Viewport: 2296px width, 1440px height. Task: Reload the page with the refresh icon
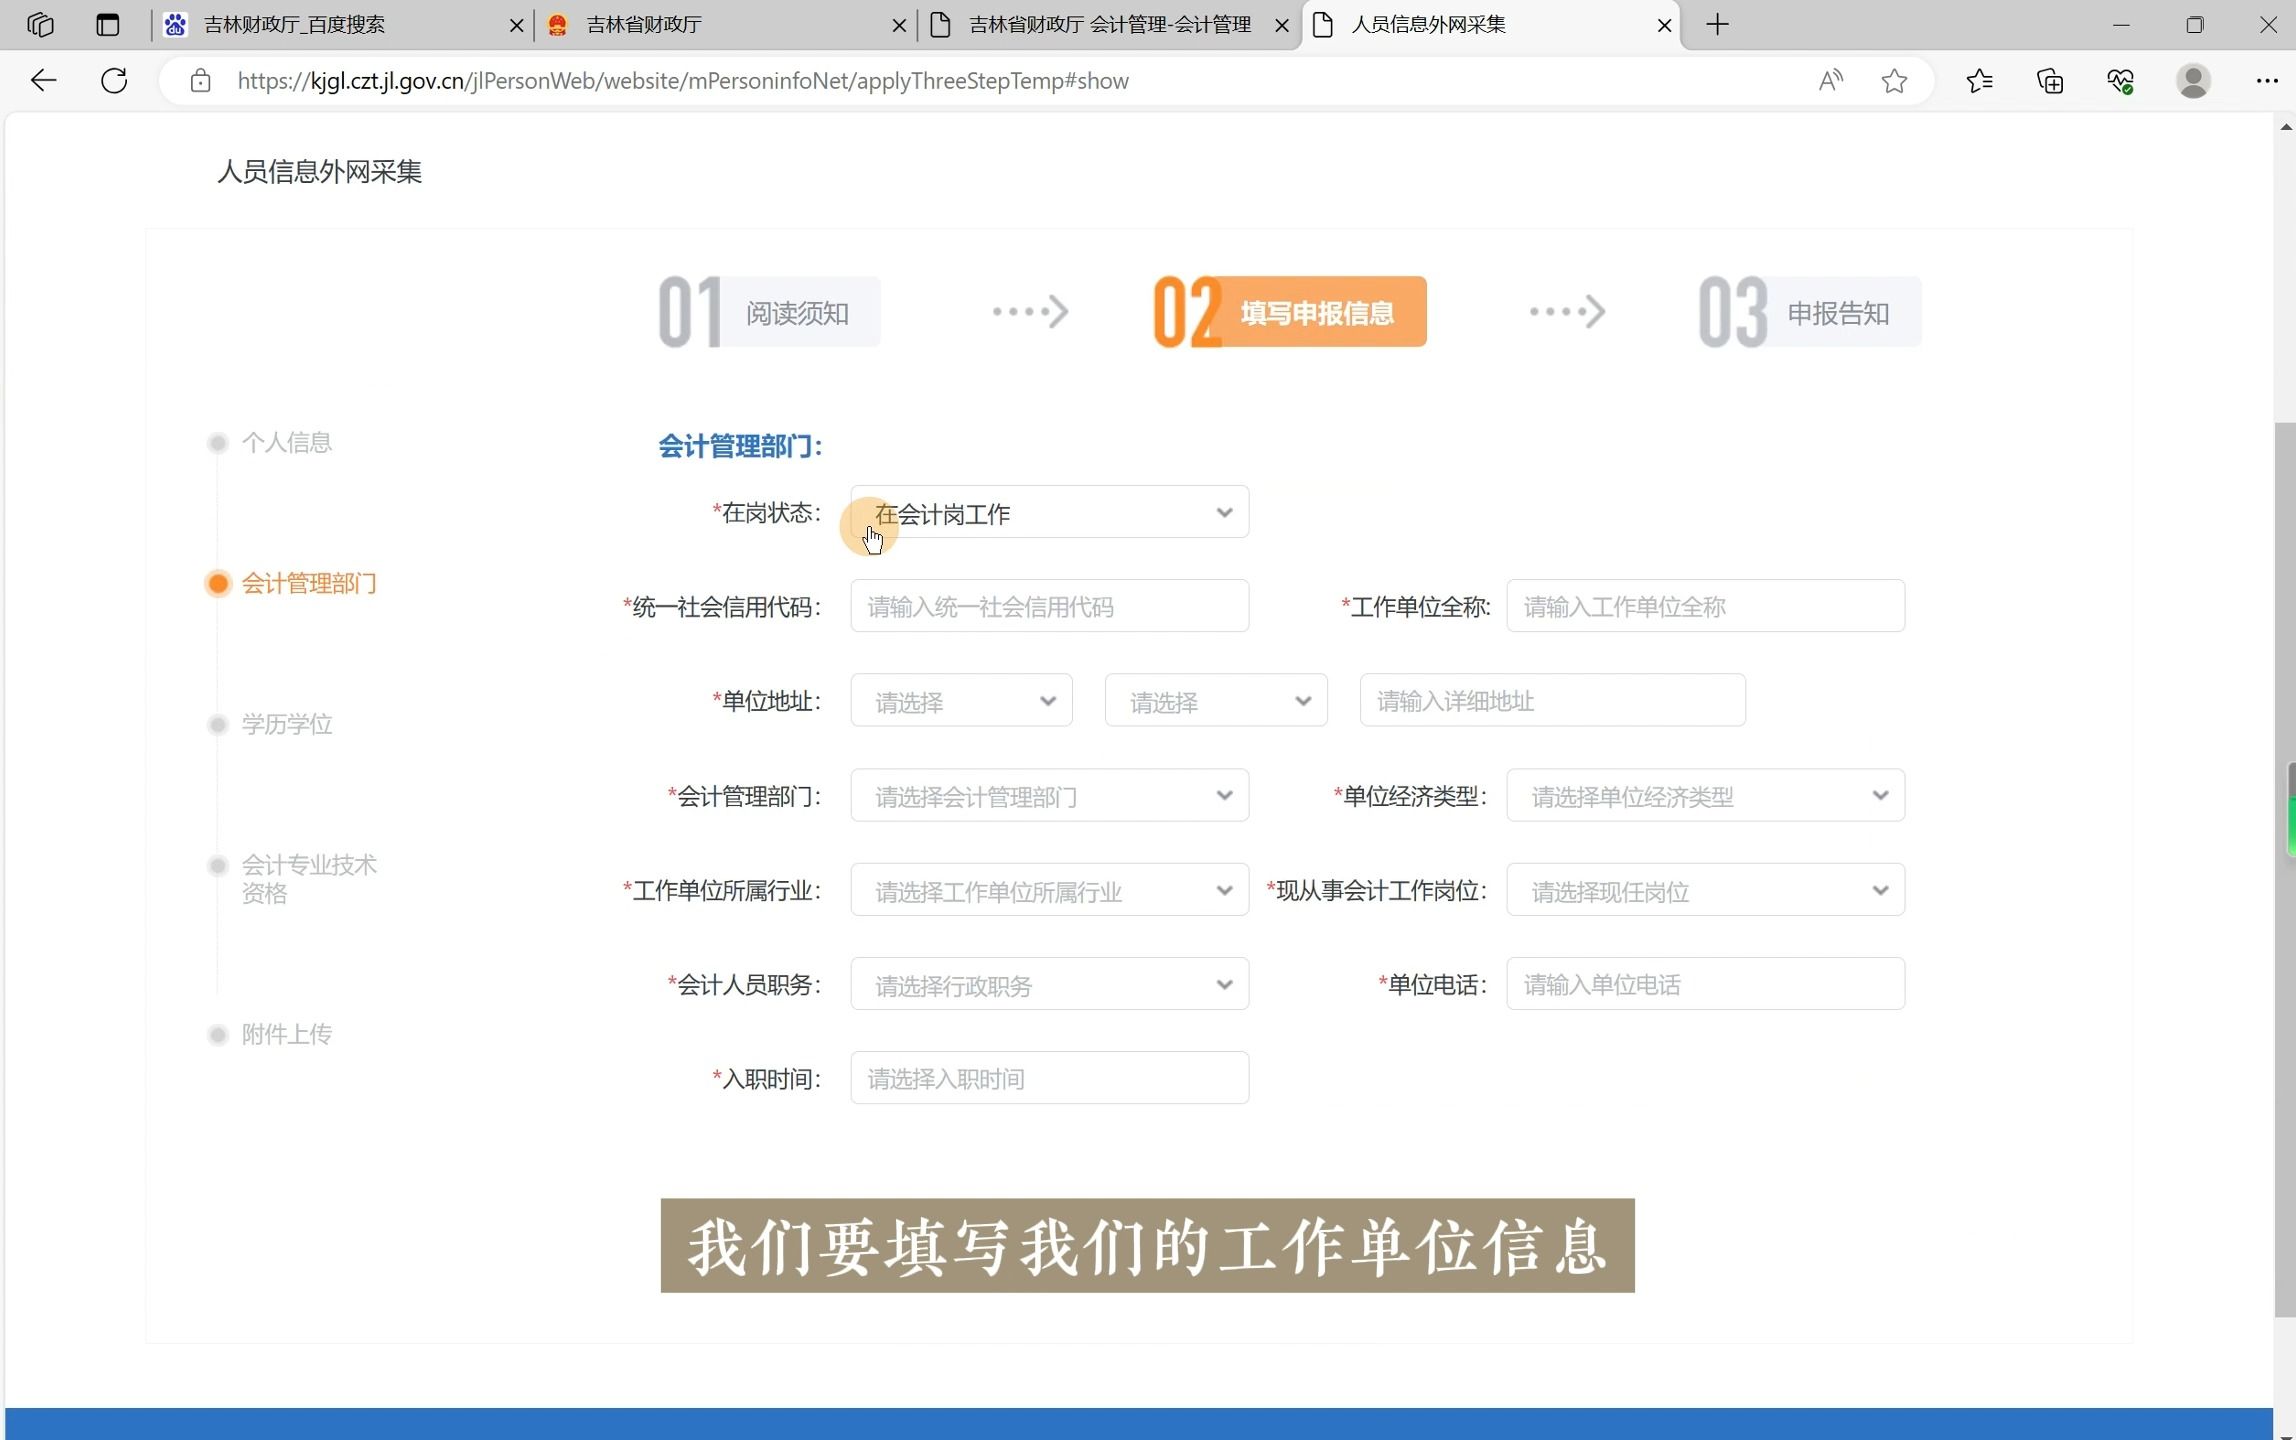(x=114, y=81)
